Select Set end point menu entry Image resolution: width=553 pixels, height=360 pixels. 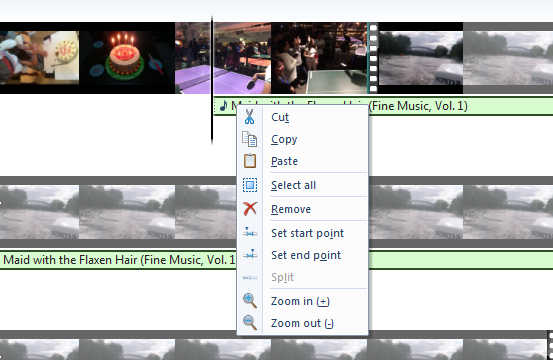(x=302, y=255)
